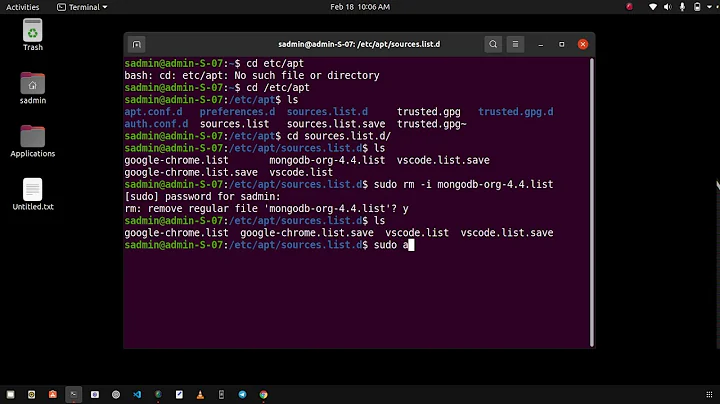Click the volume speaker icon
The width and height of the screenshot is (720, 404).
[668, 7]
